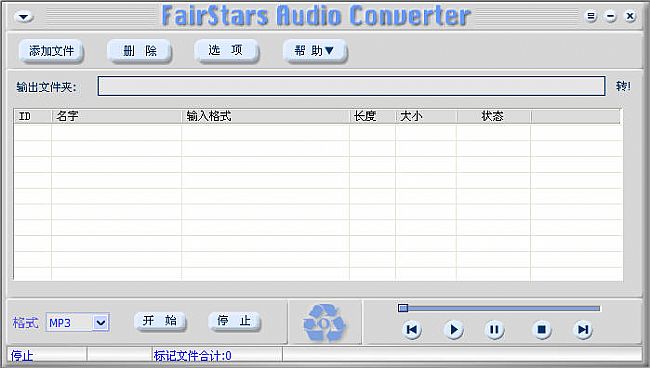This screenshot has width=650, height=368.
Task: Click the playback position slider handle
Action: (403, 308)
